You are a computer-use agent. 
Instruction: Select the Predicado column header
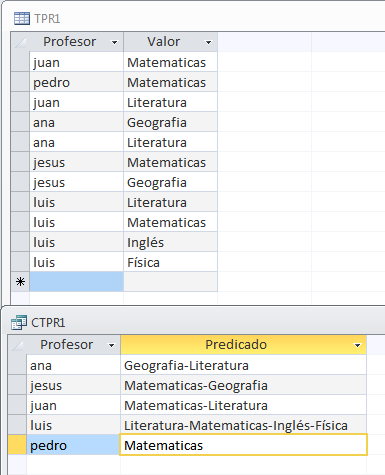point(243,345)
